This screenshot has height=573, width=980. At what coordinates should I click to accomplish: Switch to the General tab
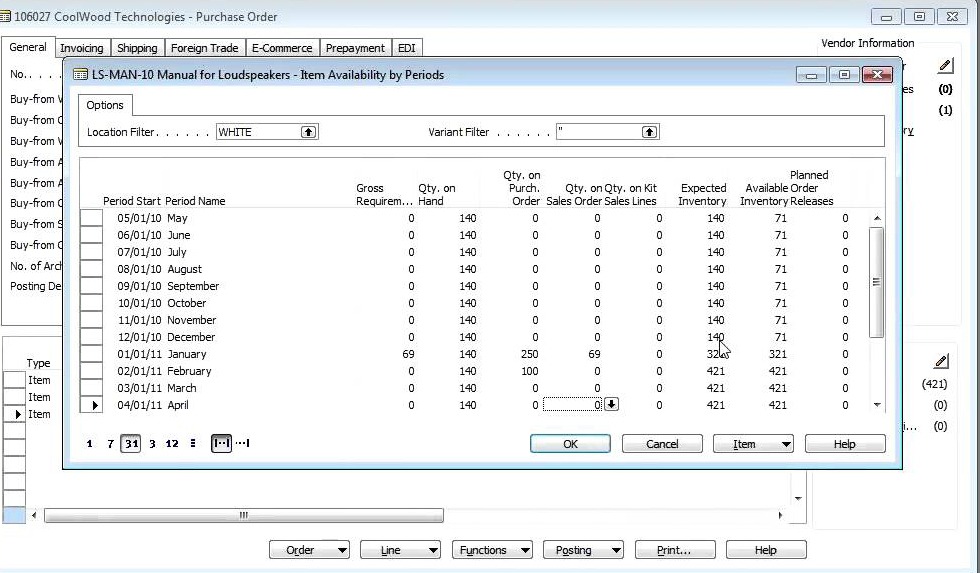(28, 47)
